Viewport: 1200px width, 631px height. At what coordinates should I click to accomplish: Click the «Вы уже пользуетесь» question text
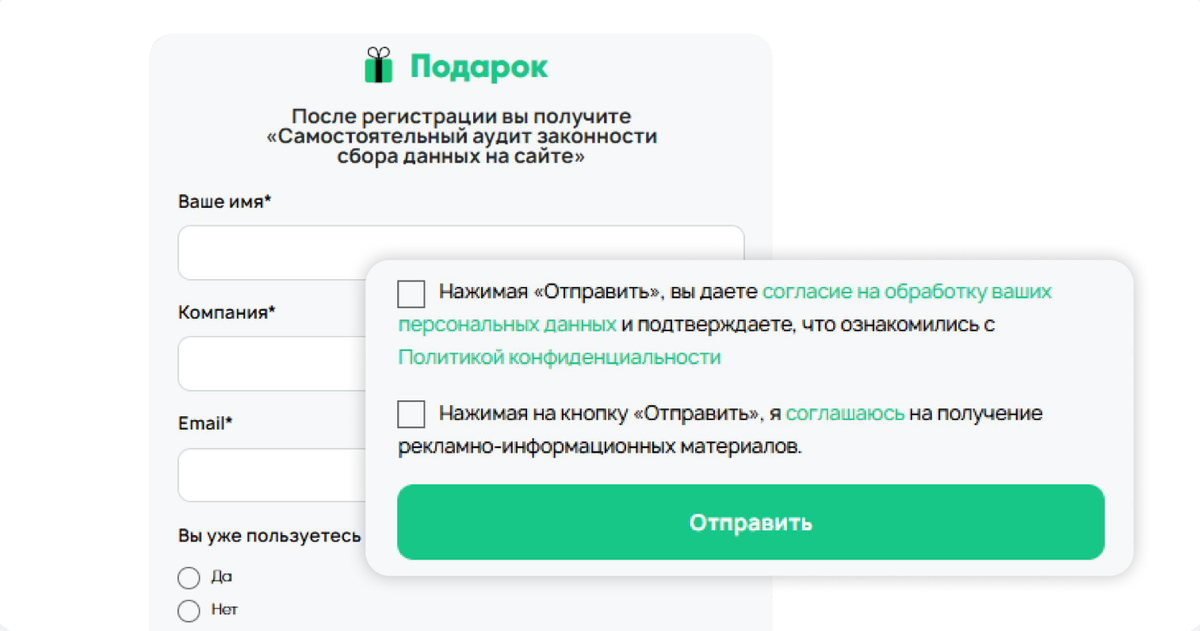click(x=268, y=535)
